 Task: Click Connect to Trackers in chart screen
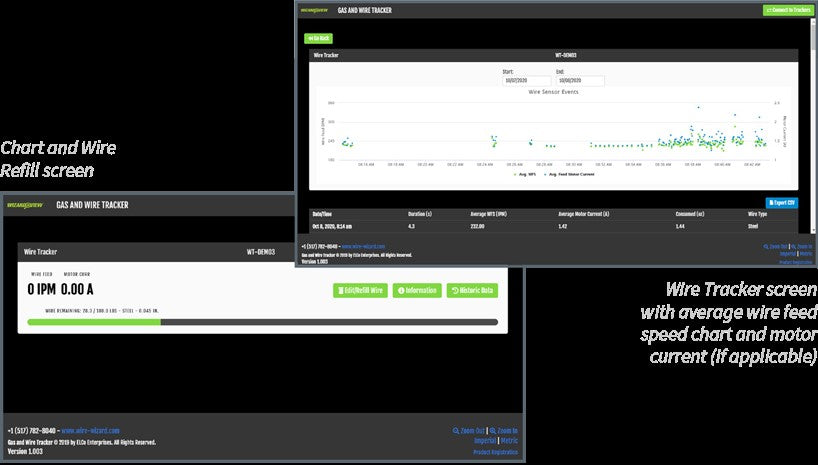point(788,10)
